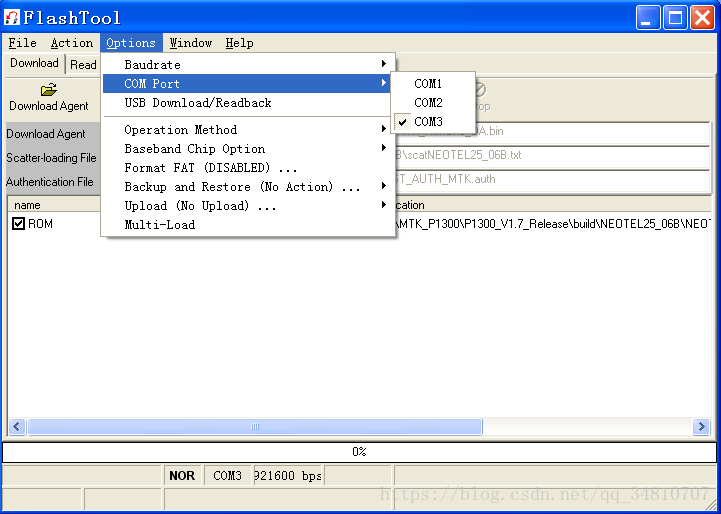Viewport: 721px width, 514px height.
Task: Select the COM Port menu entry
Action: [x=248, y=84]
